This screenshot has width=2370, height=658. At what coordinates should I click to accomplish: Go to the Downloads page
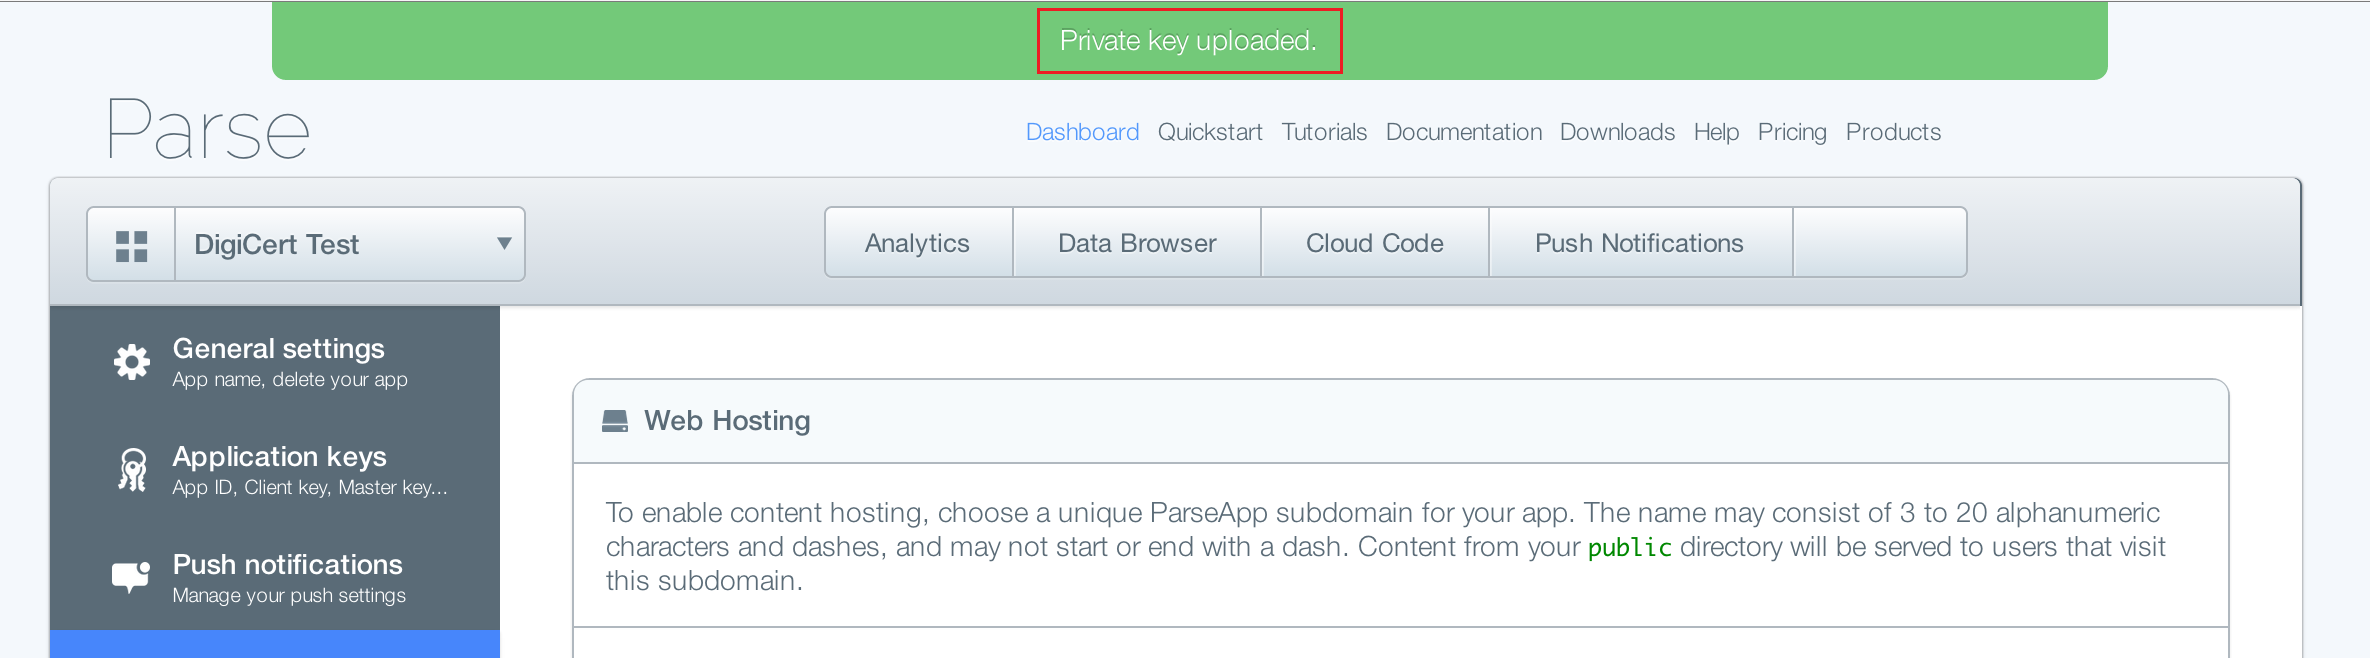(x=1617, y=132)
